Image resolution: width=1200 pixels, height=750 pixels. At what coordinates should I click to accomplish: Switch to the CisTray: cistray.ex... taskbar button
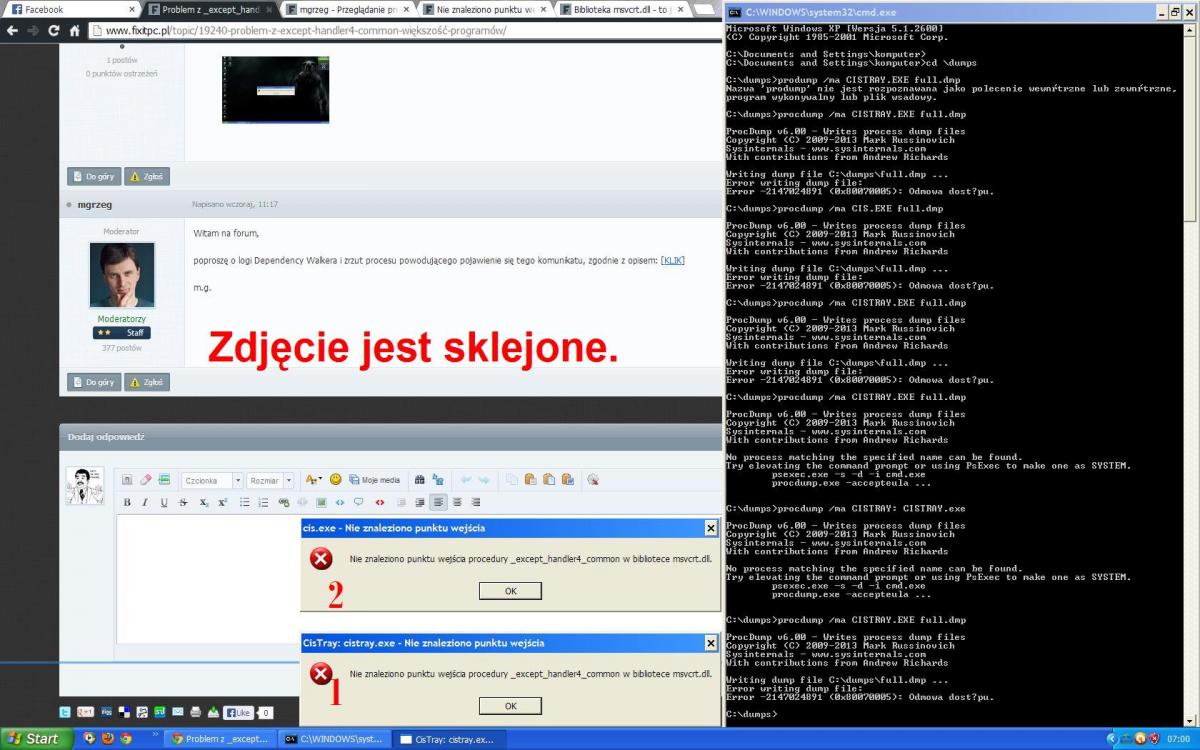pos(447,739)
